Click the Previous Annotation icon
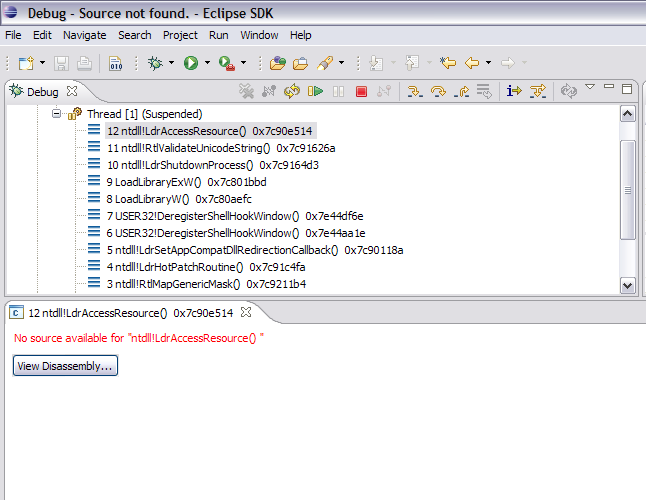 [412, 63]
